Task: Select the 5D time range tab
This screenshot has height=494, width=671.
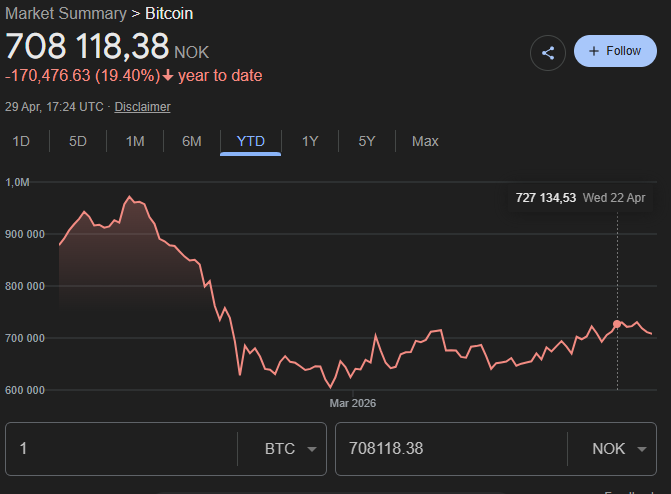Action: 78,141
